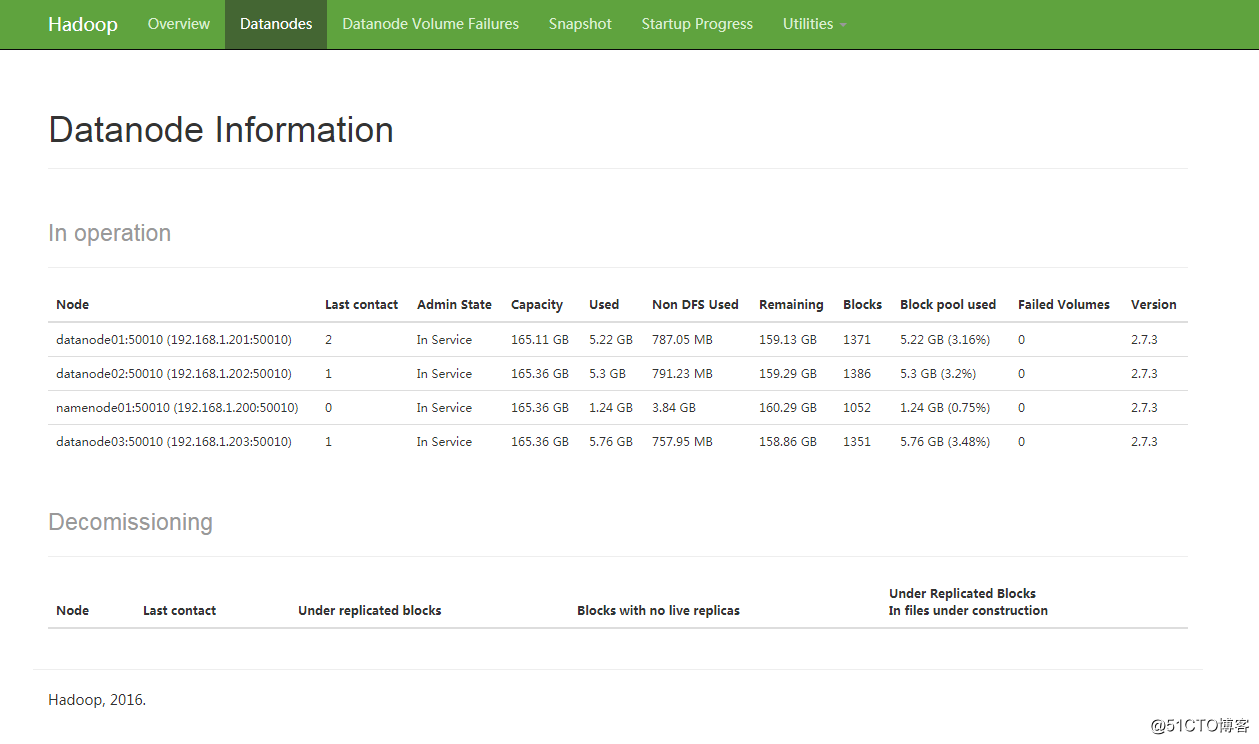The image size is (1259, 744).
Task: Click blocks count 1052
Action: 857,408
